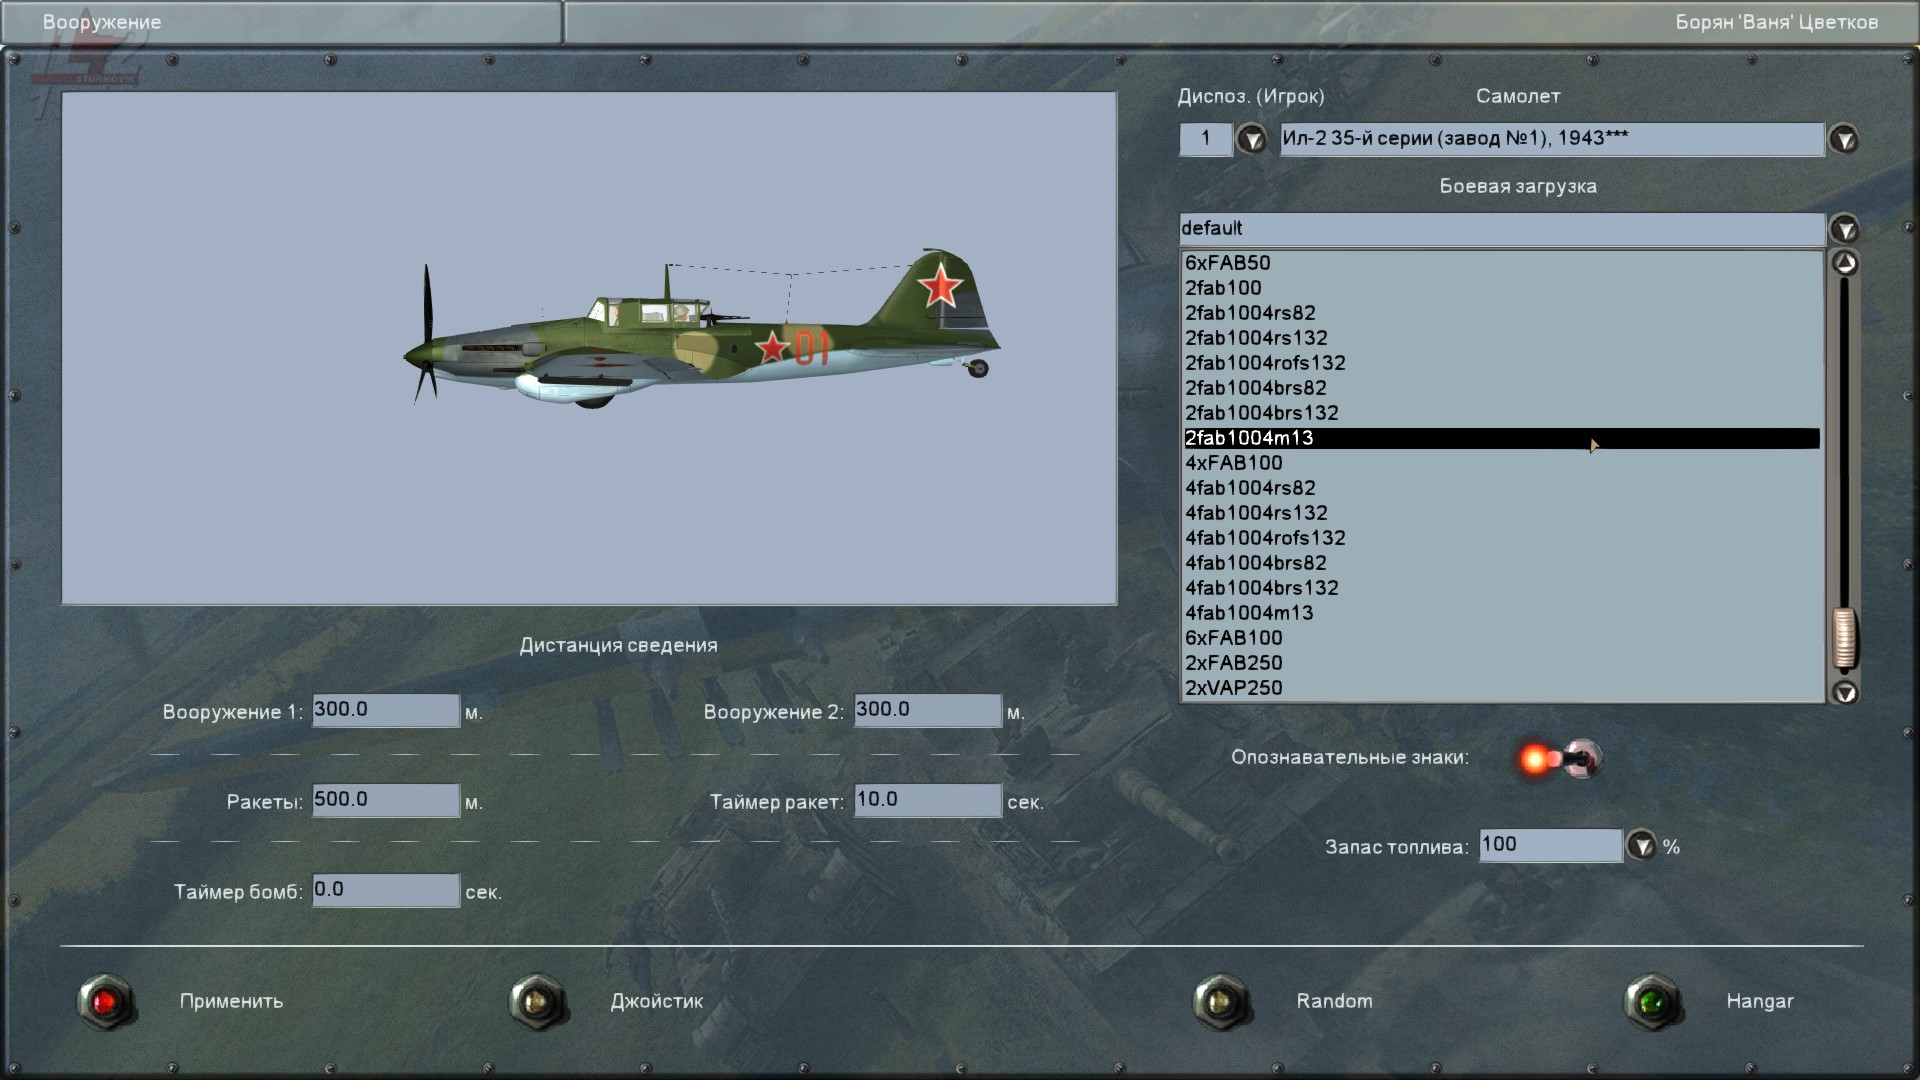1920x1080 pixels.
Task: Open the Диспоз. number dropdown arrow
Action: point(1251,139)
